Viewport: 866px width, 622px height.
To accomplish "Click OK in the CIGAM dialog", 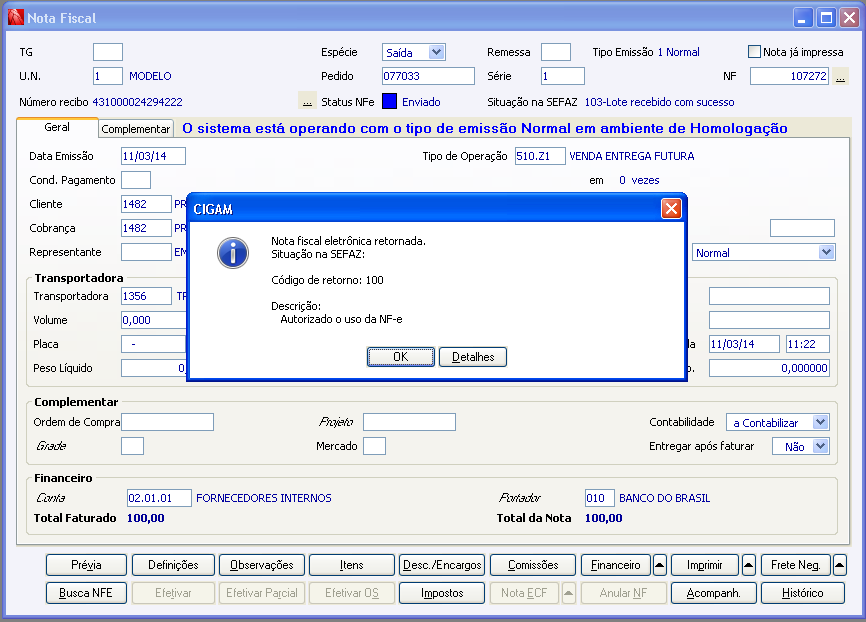I will (x=400, y=357).
